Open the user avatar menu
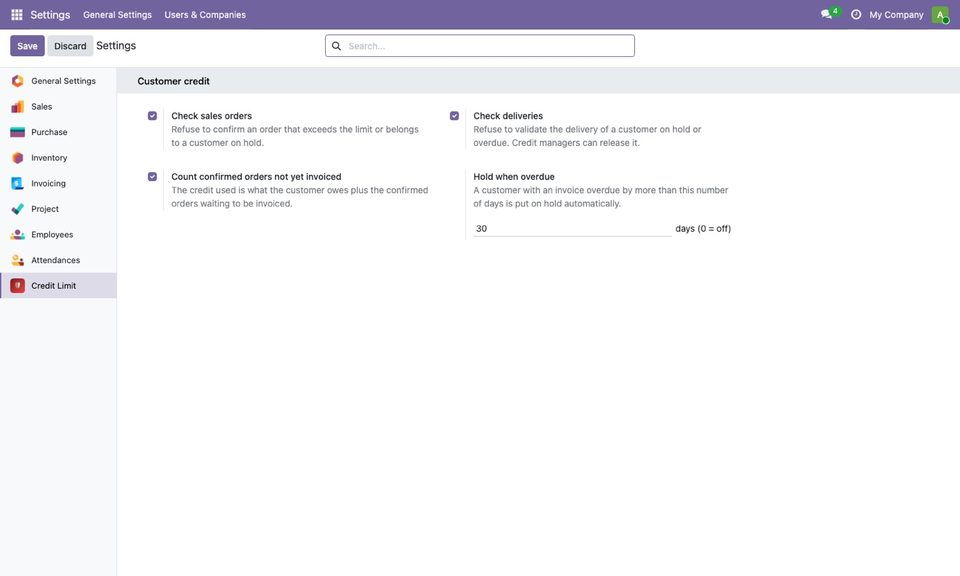 pos(940,15)
